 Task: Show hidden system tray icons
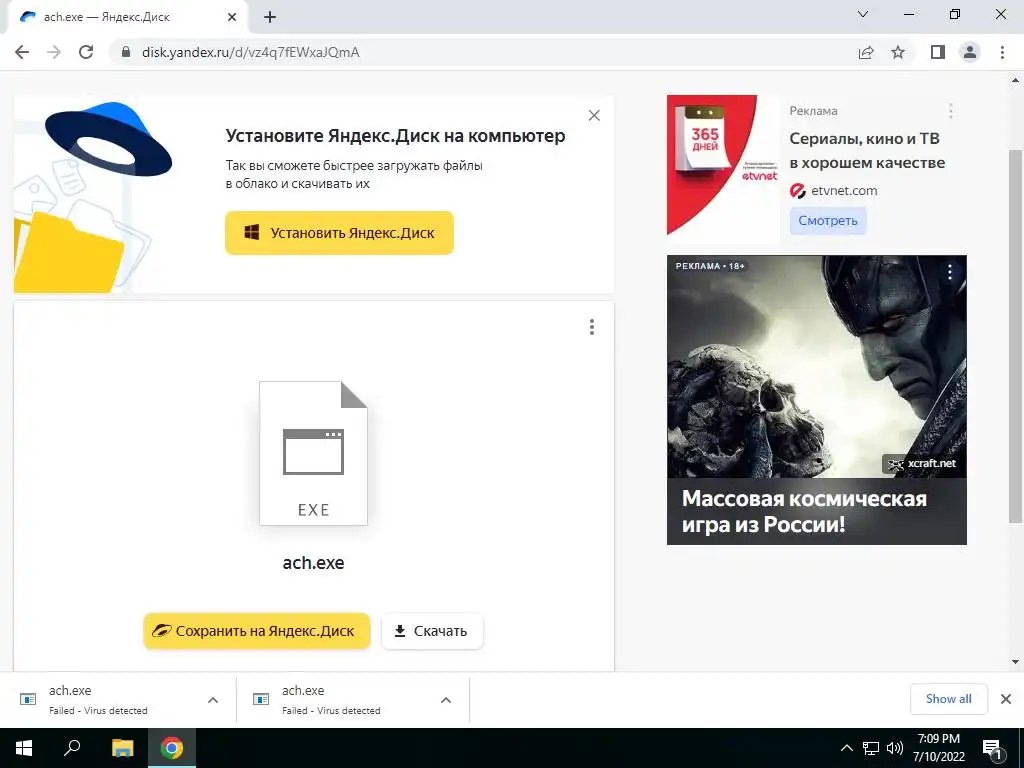(846, 748)
